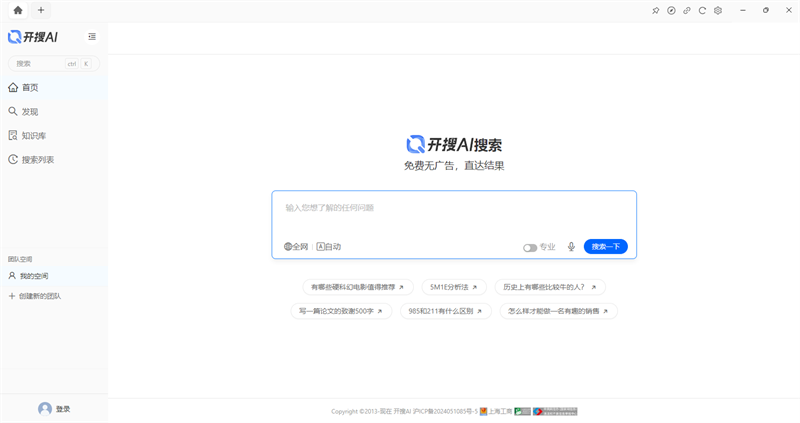Image resolution: width=800 pixels, height=423 pixels.
Task: Open the 自动 mode selector
Action: (329, 246)
